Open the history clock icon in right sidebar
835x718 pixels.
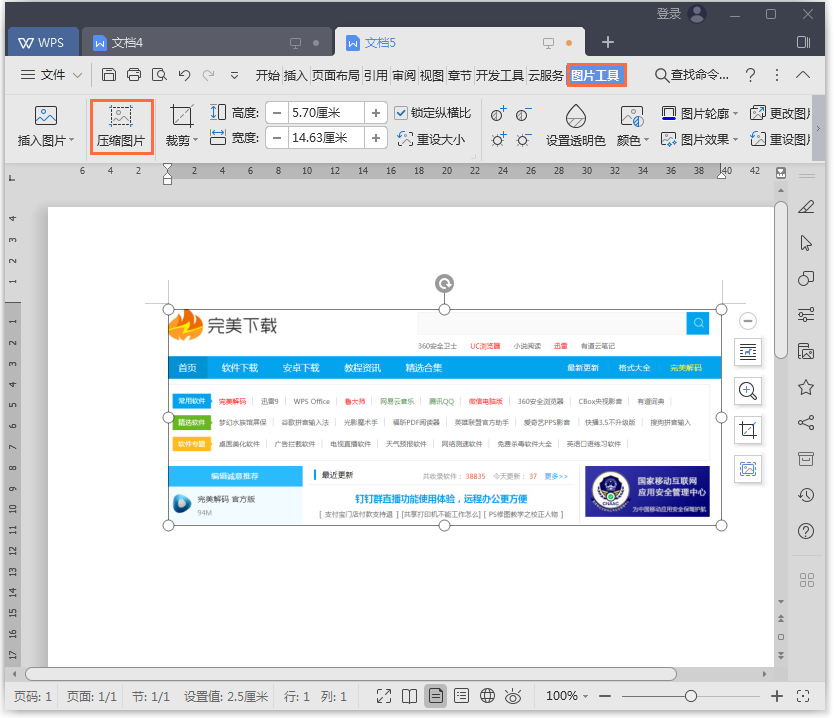tap(806, 495)
